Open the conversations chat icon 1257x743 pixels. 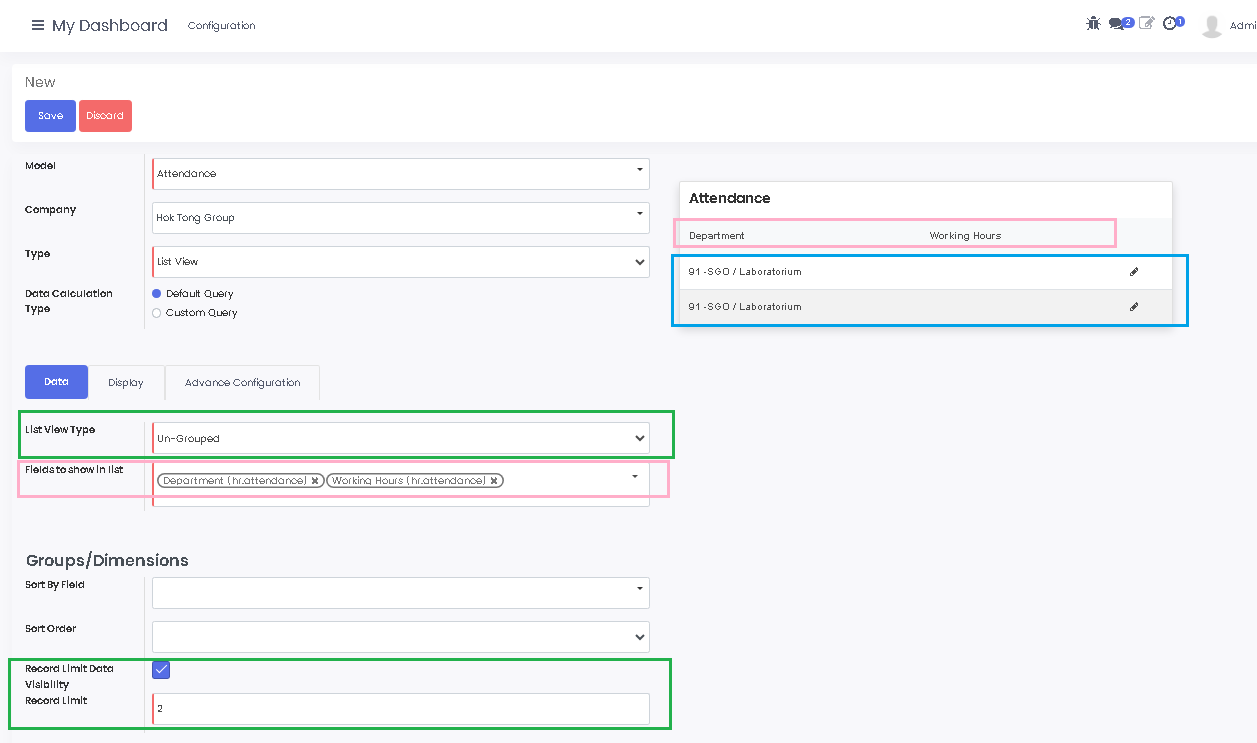(1117, 24)
